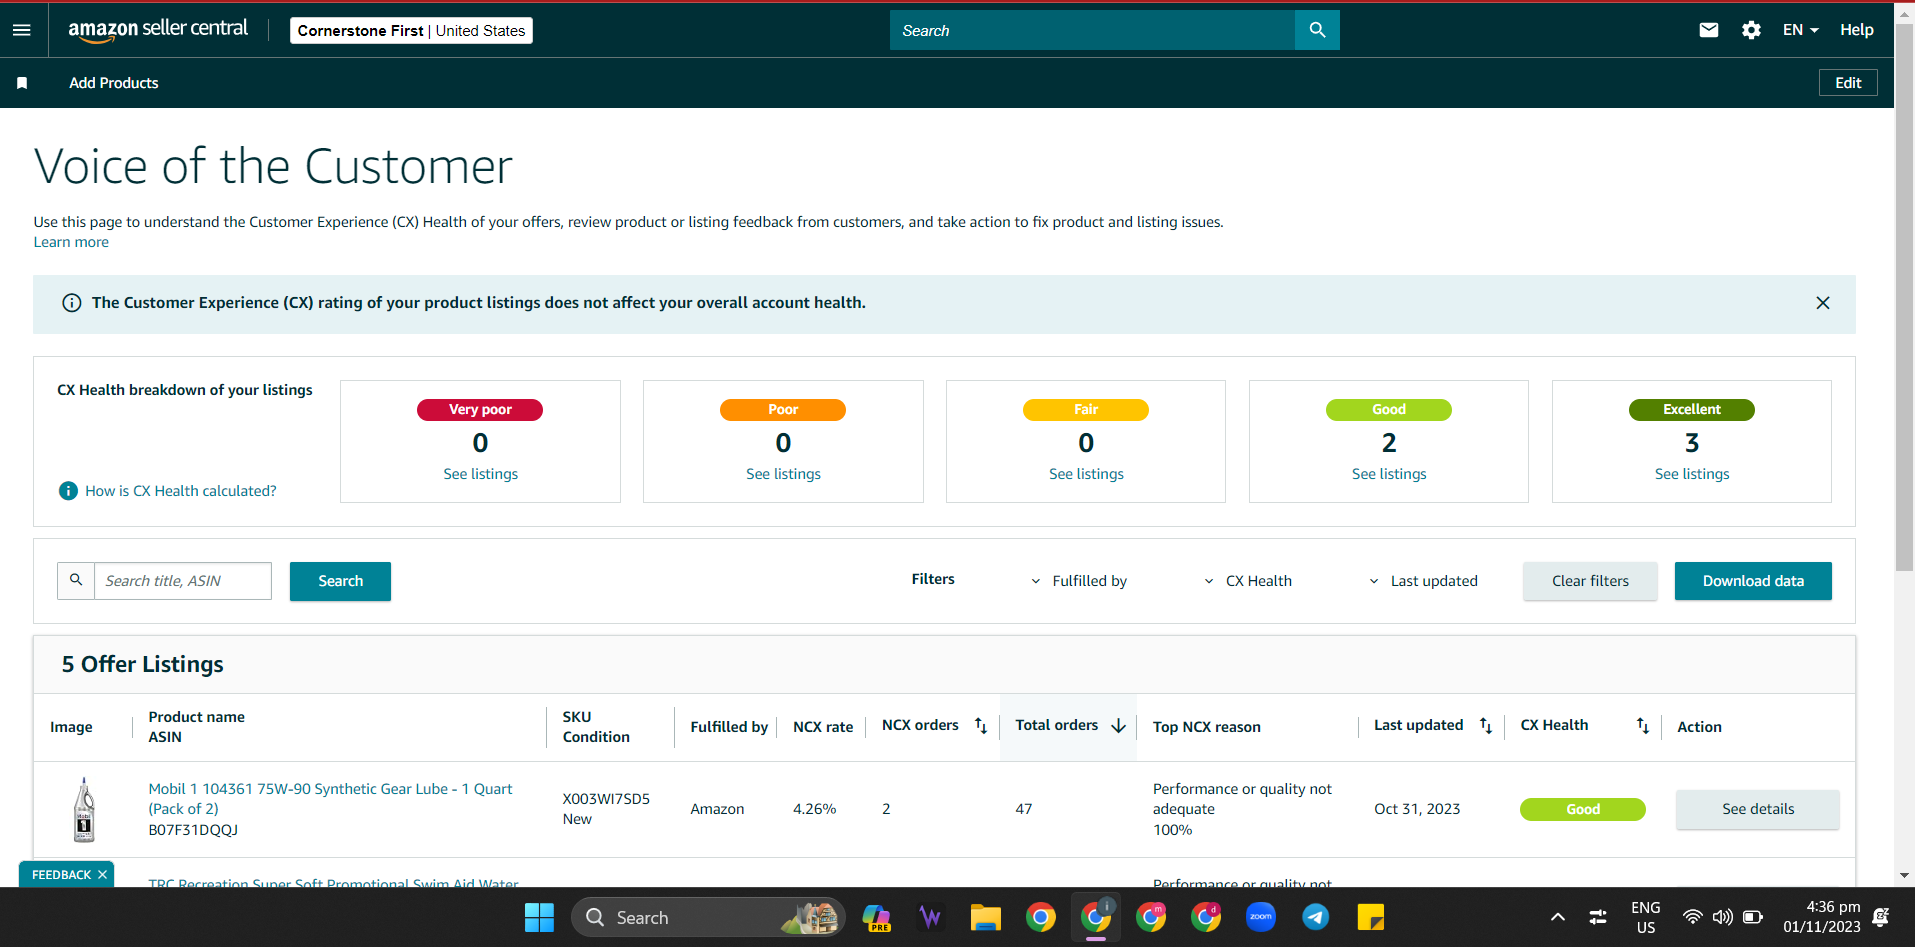Expand the Last updated filter dropdown
The height and width of the screenshot is (947, 1915).
tap(1424, 581)
